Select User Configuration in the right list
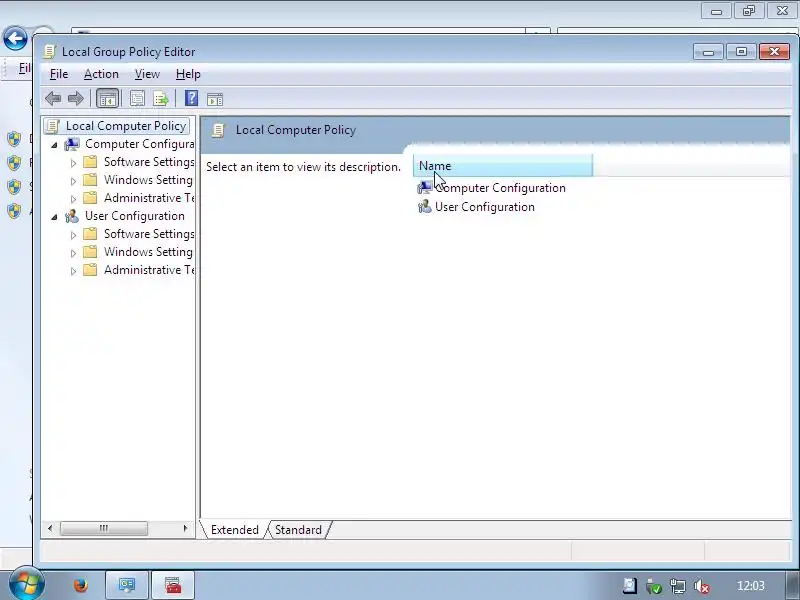Image resolution: width=800 pixels, height=600 pixels. (x=485, y=207)
